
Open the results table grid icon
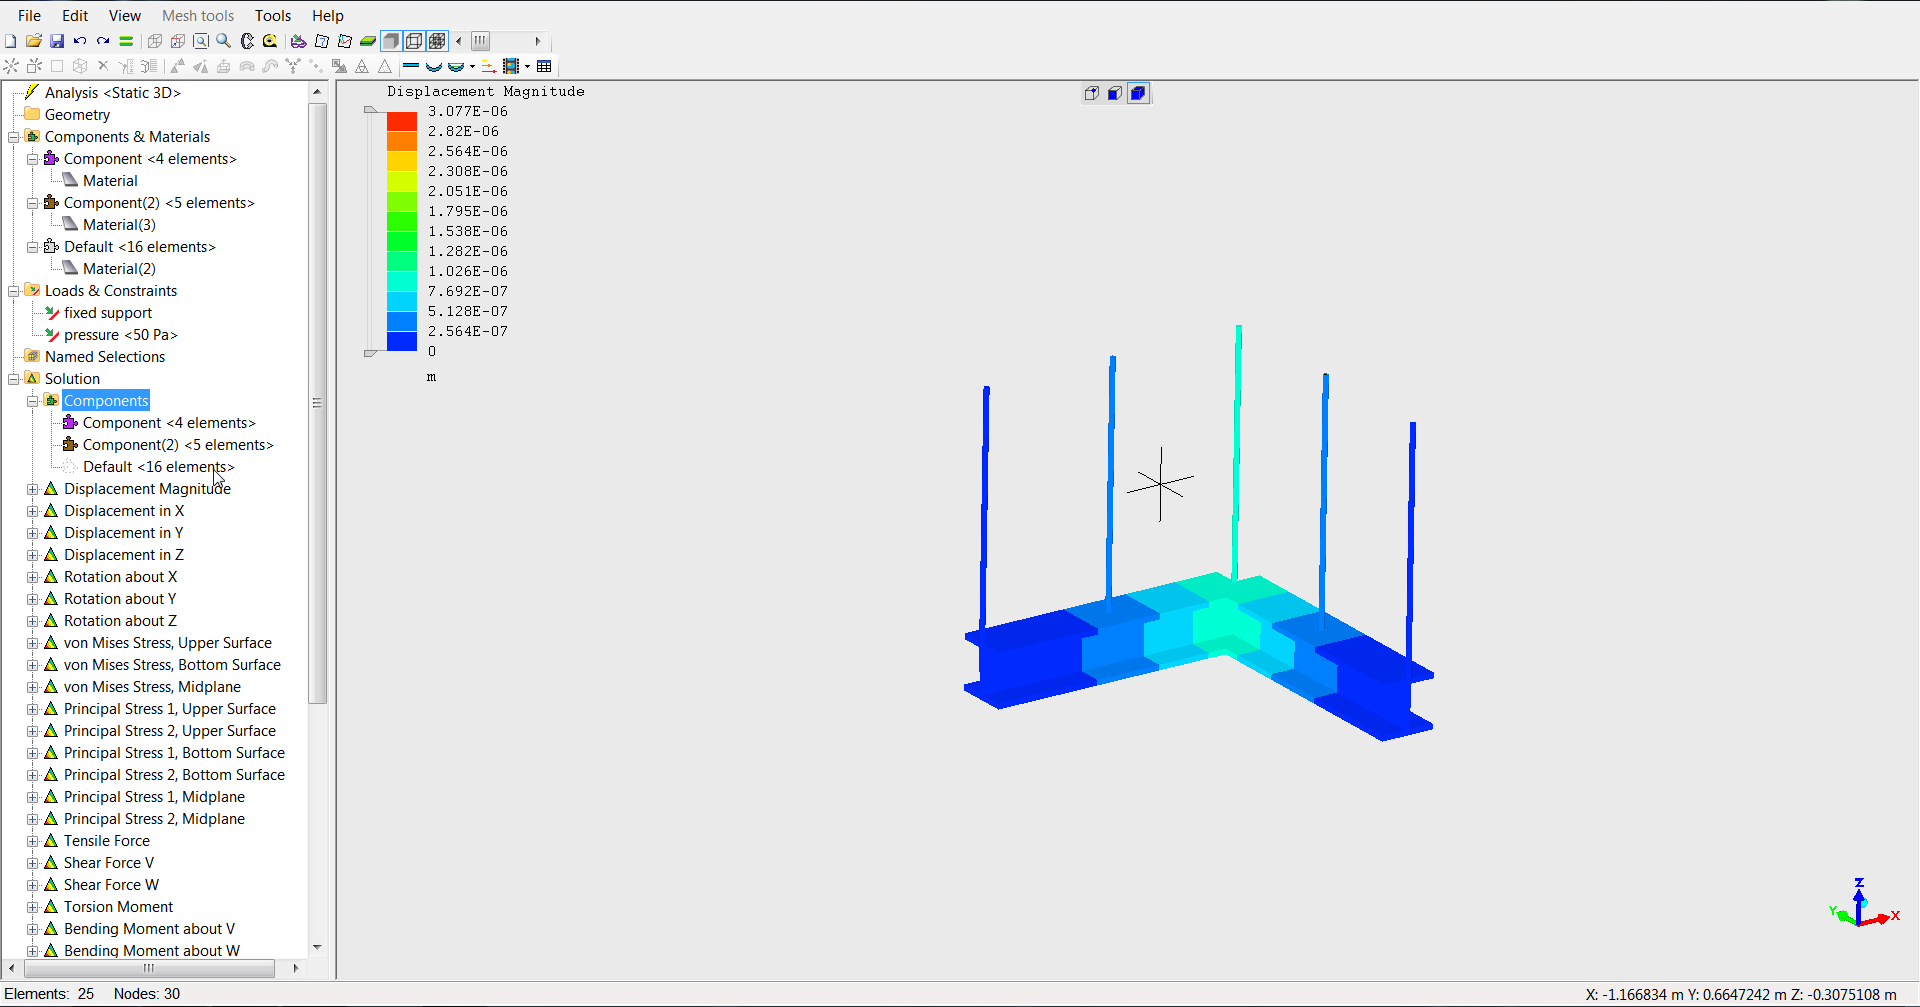[544, 66]
